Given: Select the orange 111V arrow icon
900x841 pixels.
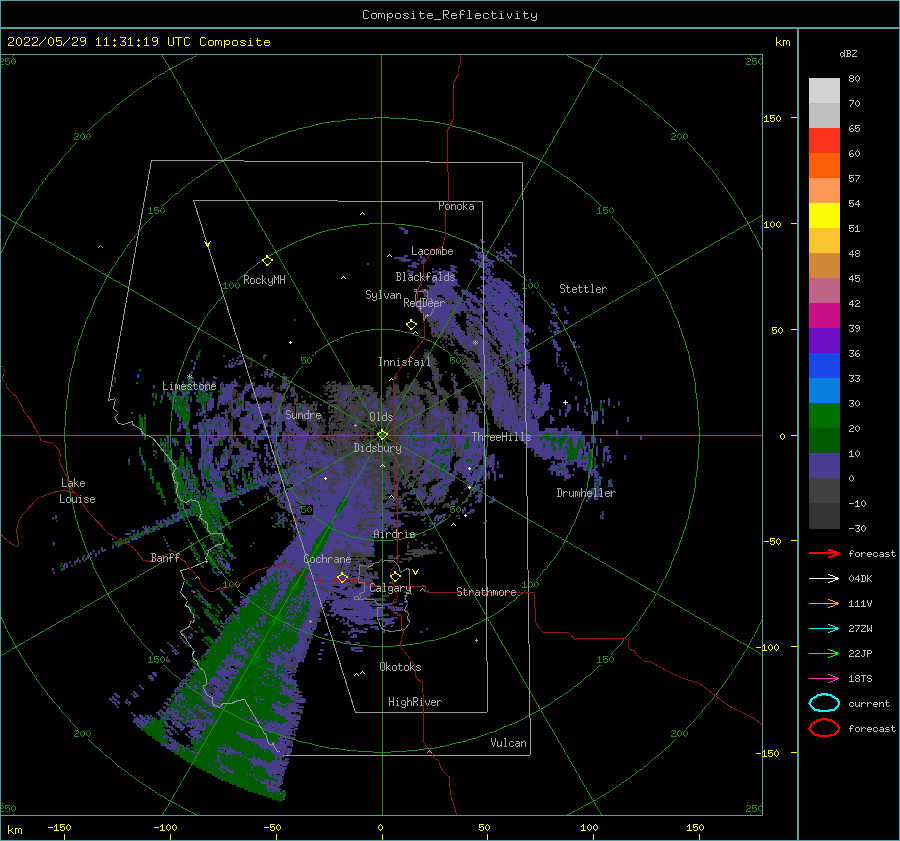Looking at the screenshot, I should click(824, 603).
